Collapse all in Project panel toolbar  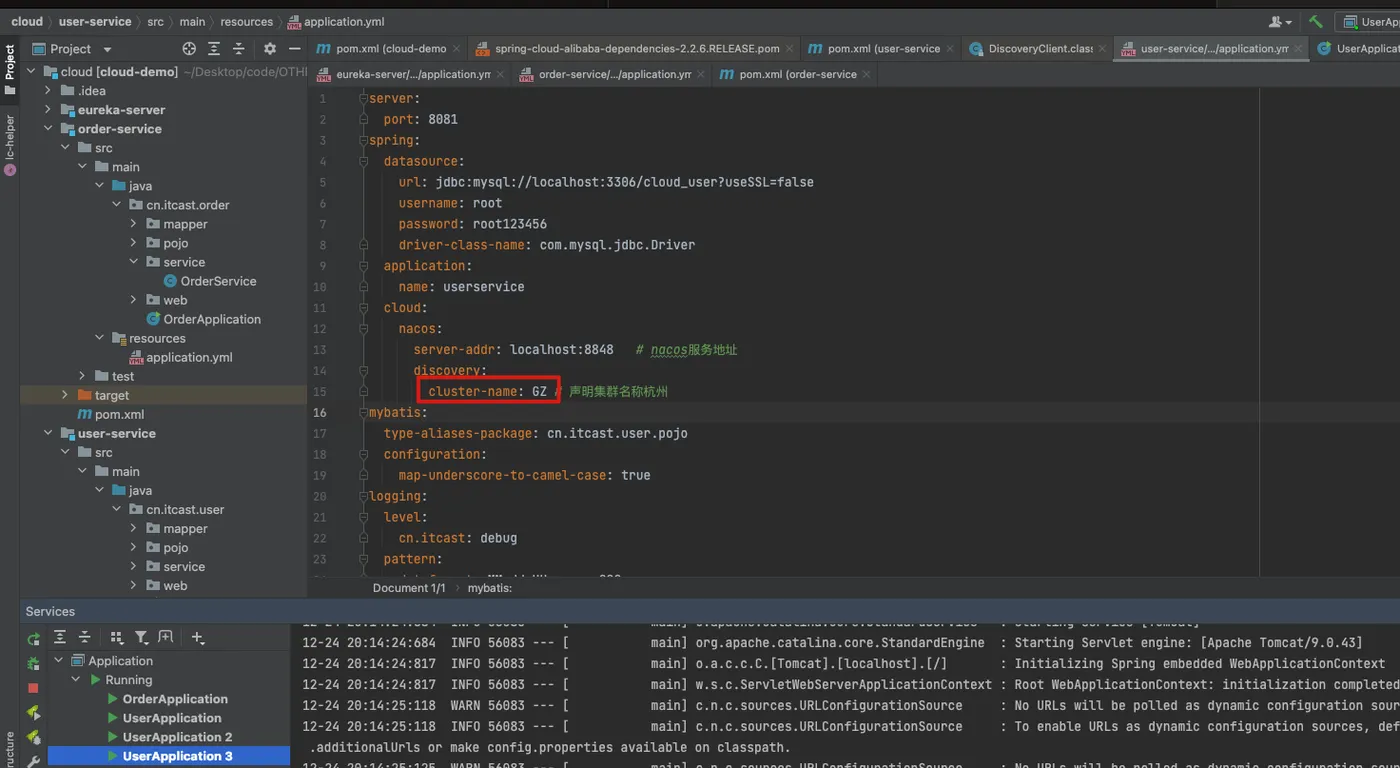click(x=239, y=49)
